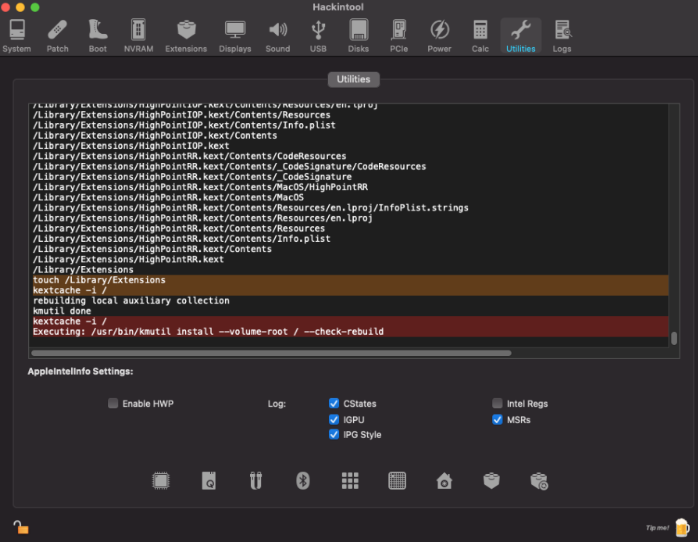Viewport: 698px width, 542px height.
Task: Click the orange lock icon
Action: [x=20, y=527]
